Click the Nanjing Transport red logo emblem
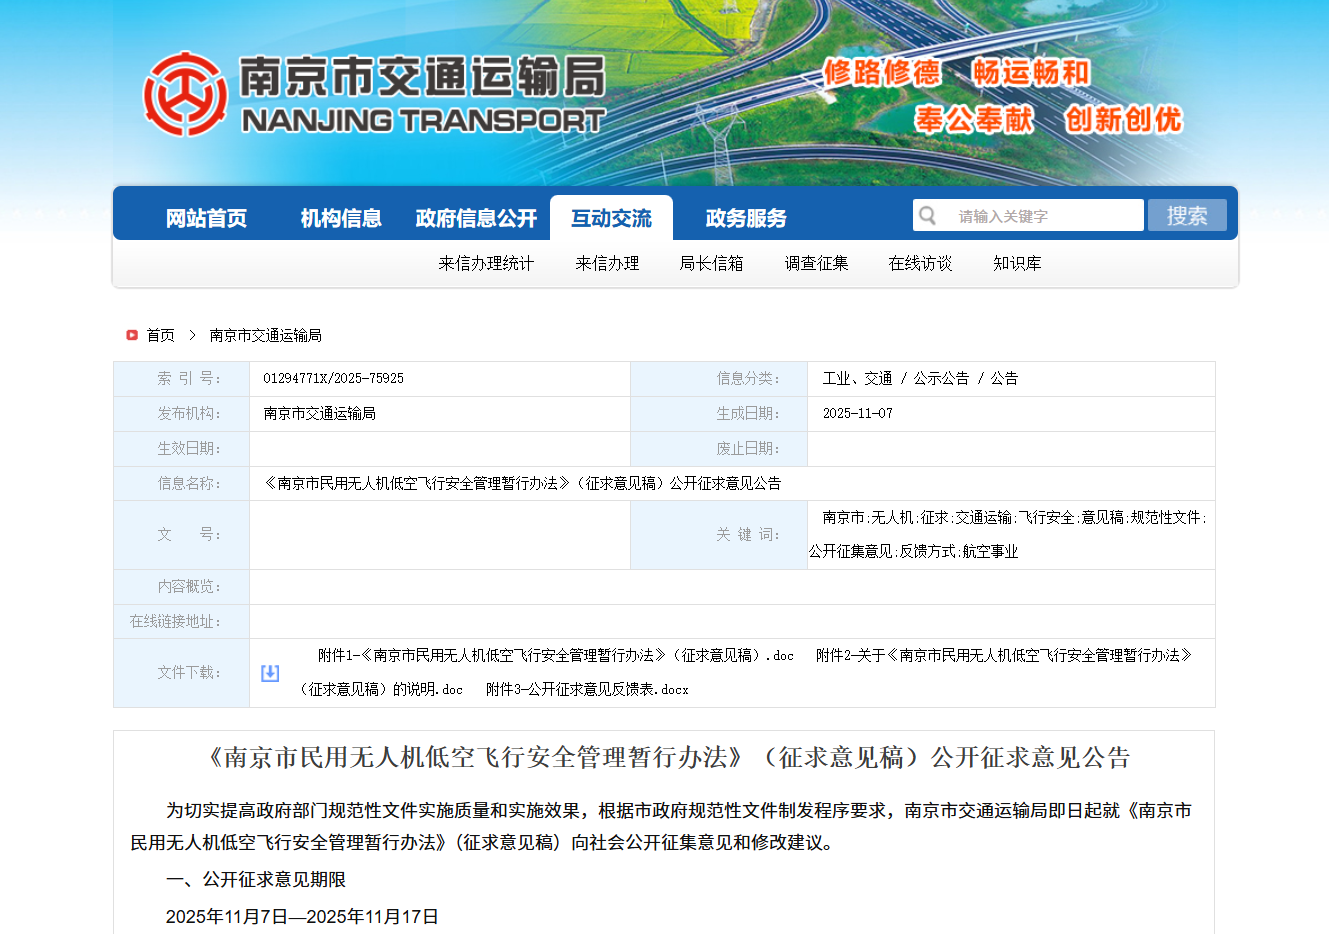The width and height of the screenshot is (1329, 934). pos(185,94)
